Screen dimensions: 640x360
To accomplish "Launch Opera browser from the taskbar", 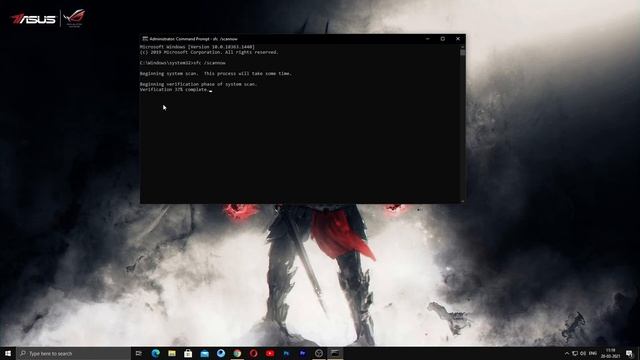I will 253,353.
